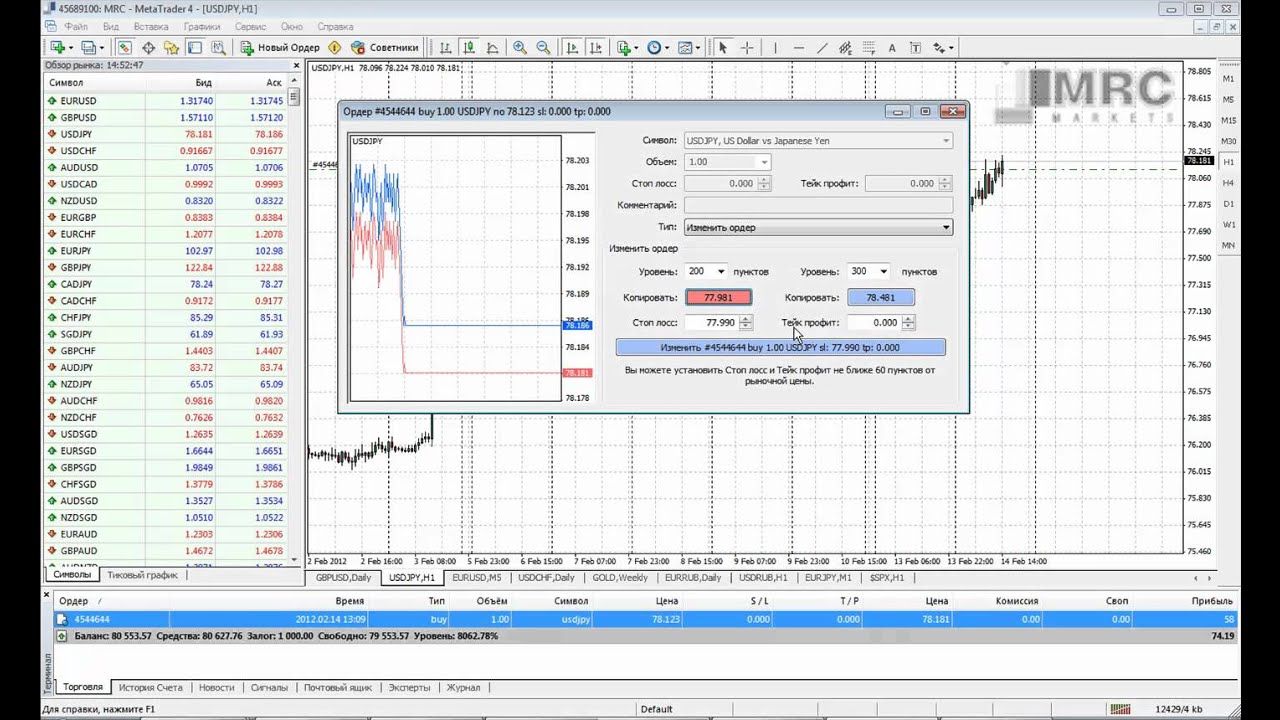Open the Вид menu
This screenshot has width=1280, height=720.
pyautogui.click(x=111, y=27)
